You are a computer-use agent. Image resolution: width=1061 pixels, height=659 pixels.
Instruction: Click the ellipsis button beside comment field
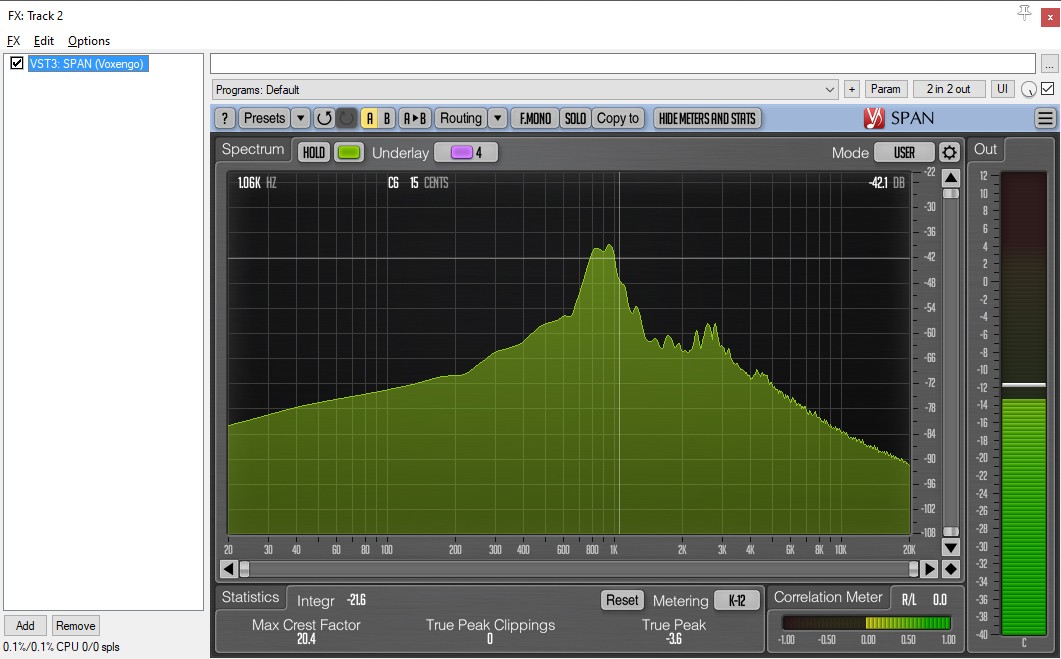[1049, 64]
